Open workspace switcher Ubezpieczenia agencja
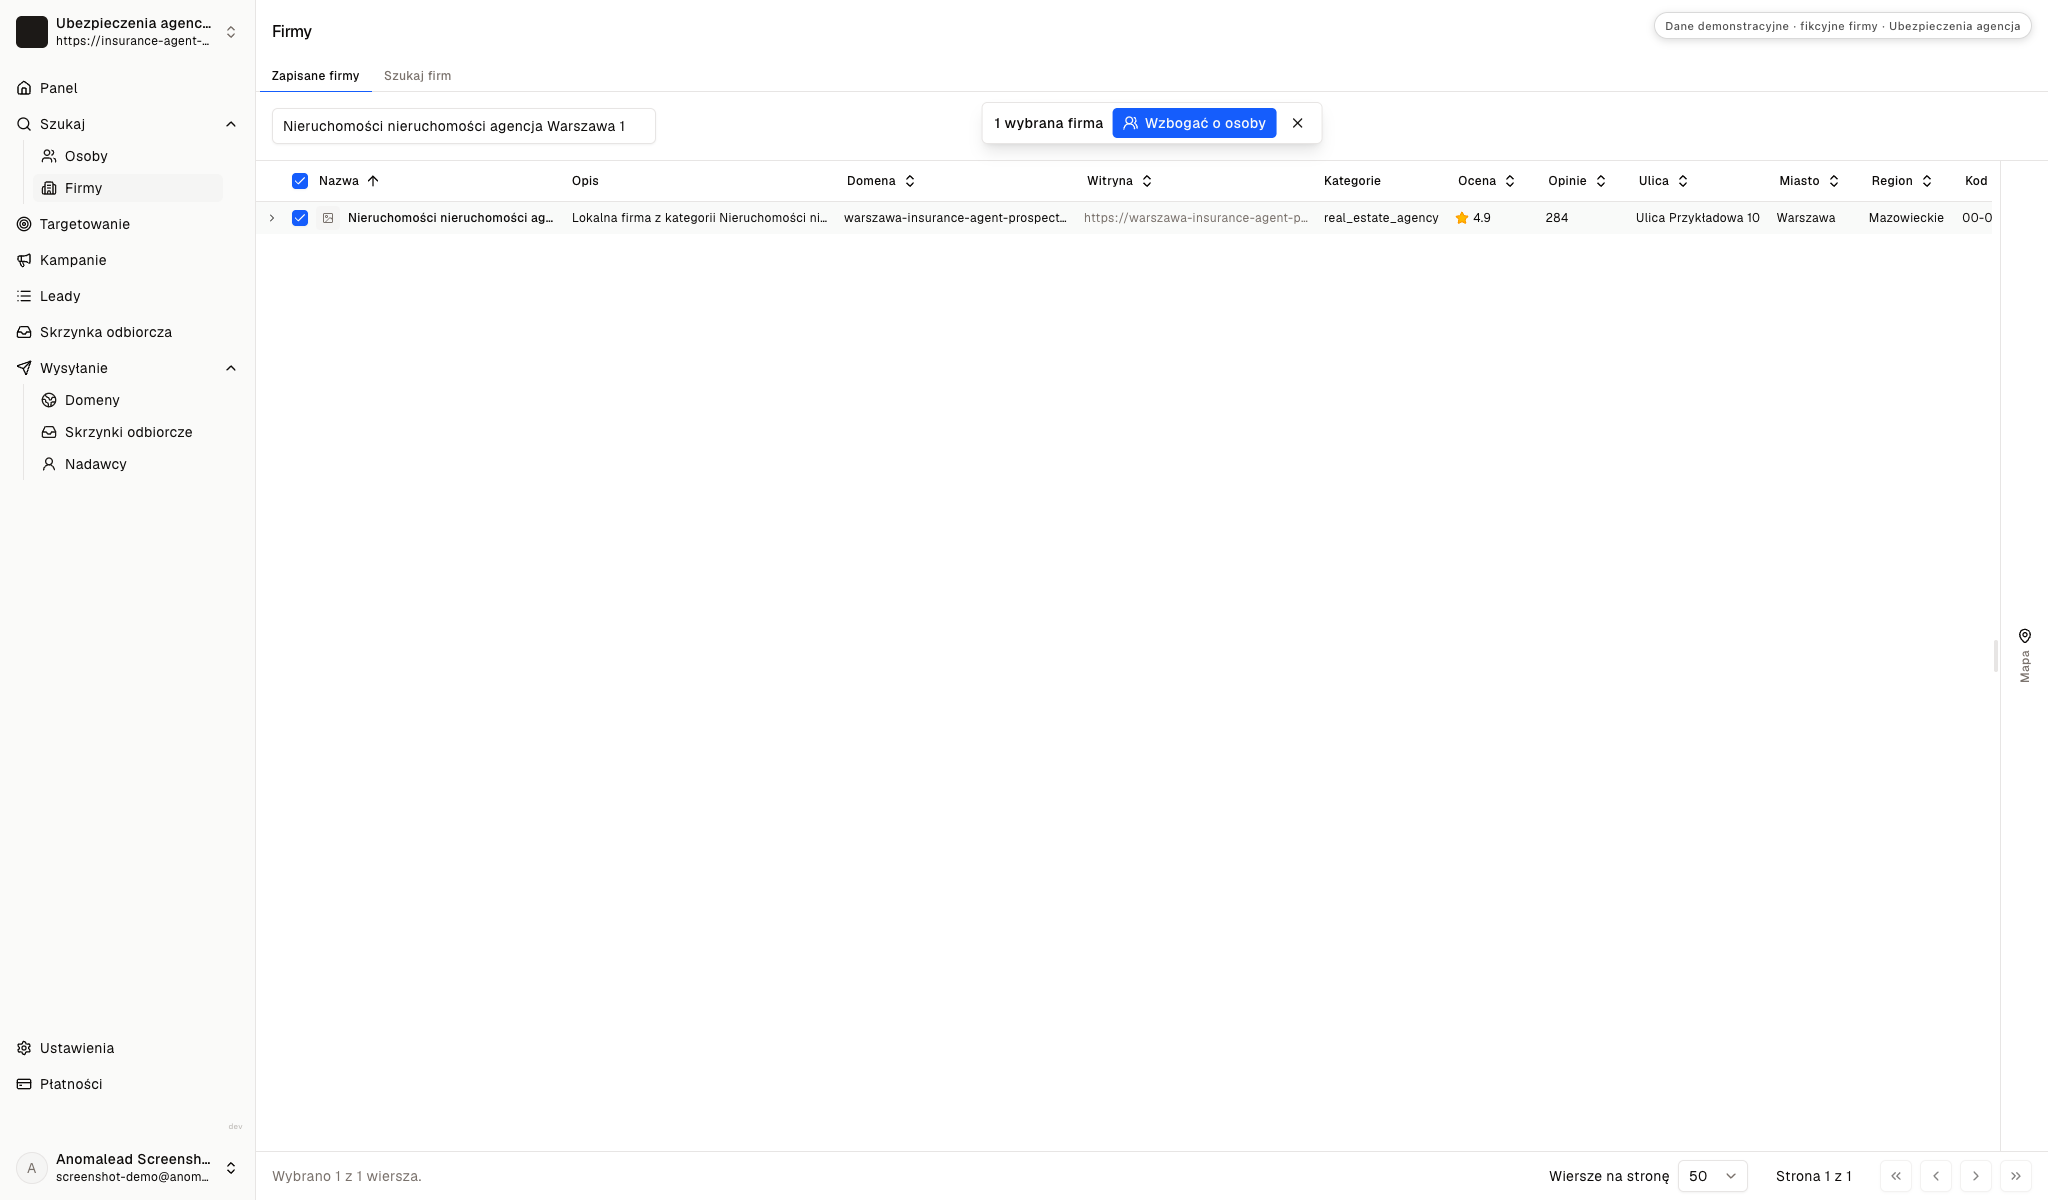Image resolution: width=2048 pixels, height=1200 pixels. tap(127, 32)
